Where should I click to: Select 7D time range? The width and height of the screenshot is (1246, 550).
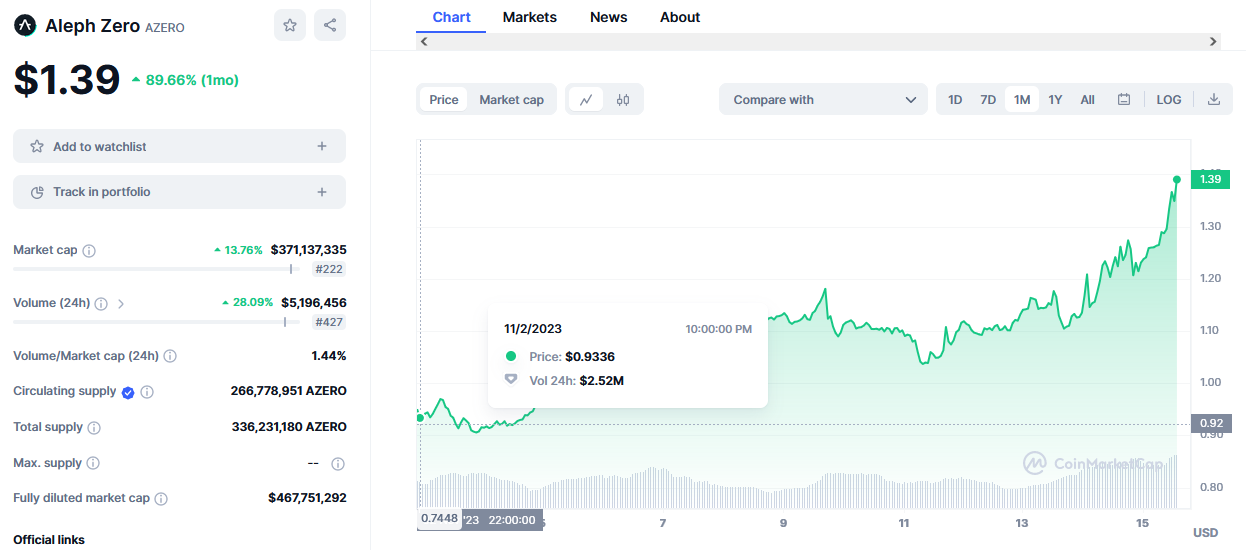pos(988,100)
